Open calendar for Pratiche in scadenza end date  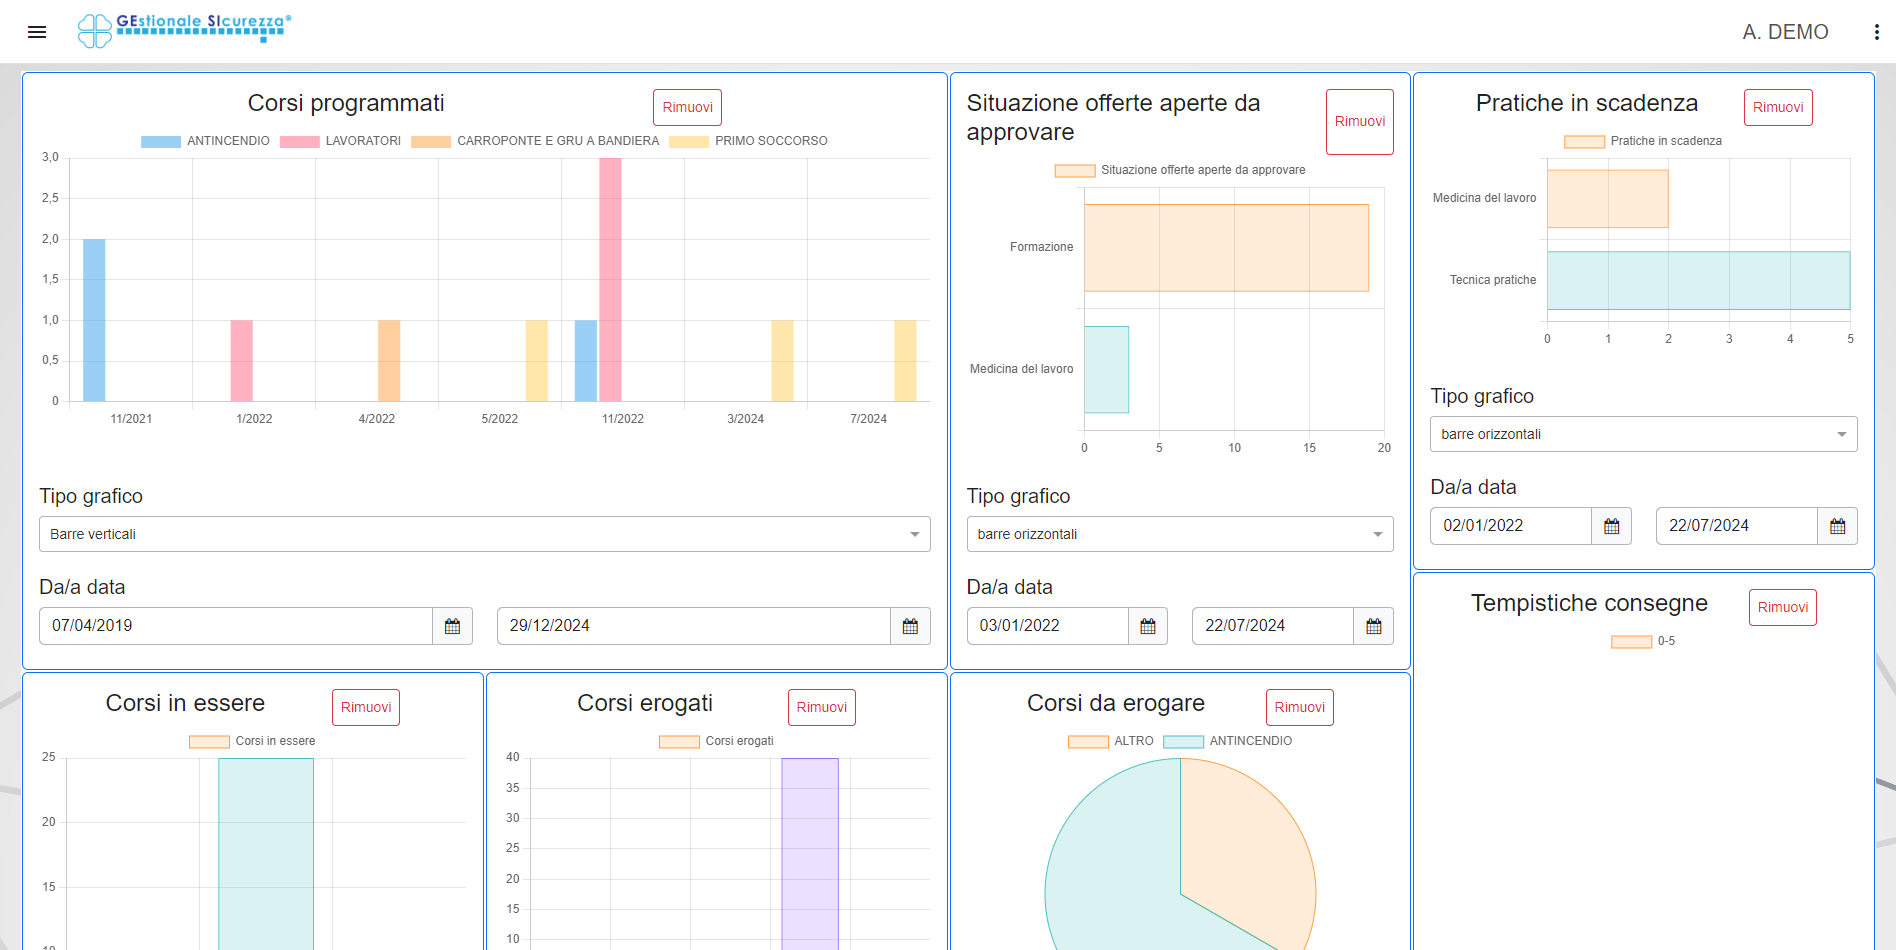(x=1838, y=526)
